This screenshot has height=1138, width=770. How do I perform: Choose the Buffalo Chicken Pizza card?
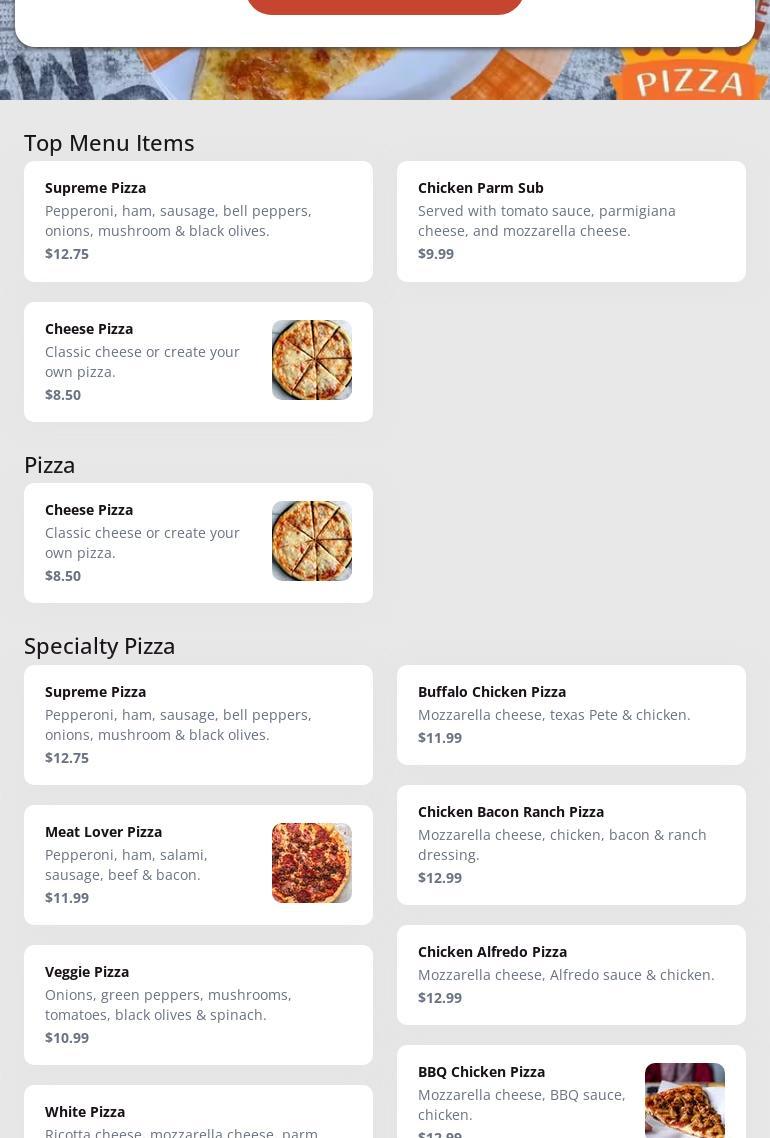tap(571, 715)
